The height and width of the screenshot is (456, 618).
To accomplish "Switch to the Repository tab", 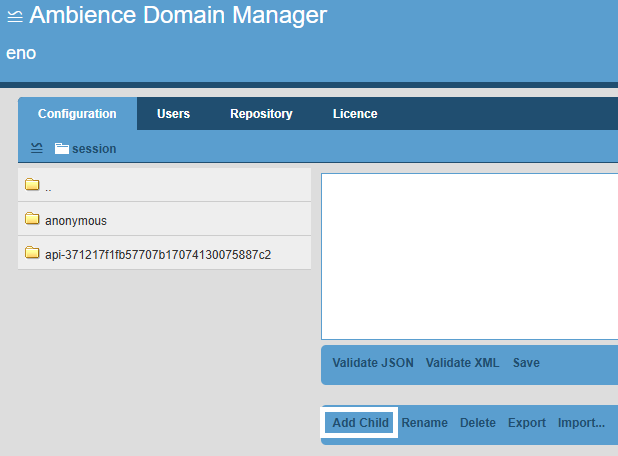I will (261, 114).
